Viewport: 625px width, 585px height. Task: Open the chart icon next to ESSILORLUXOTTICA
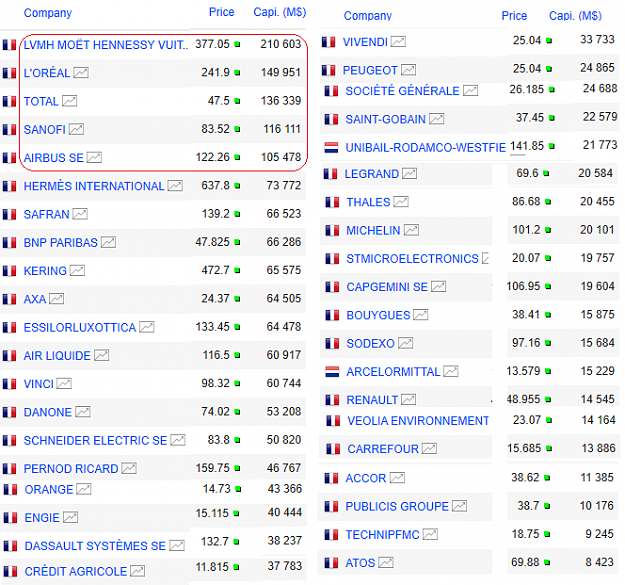147,328
